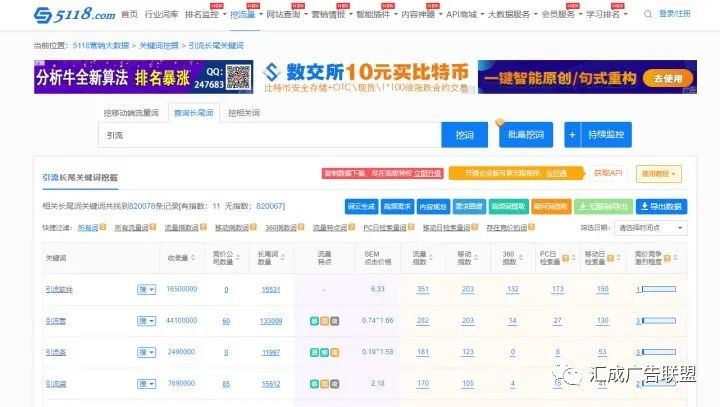This screenshot has height=407, width=720.
Task: Open the 引流软件 keyword link
Action: click(x=59, y=289)
